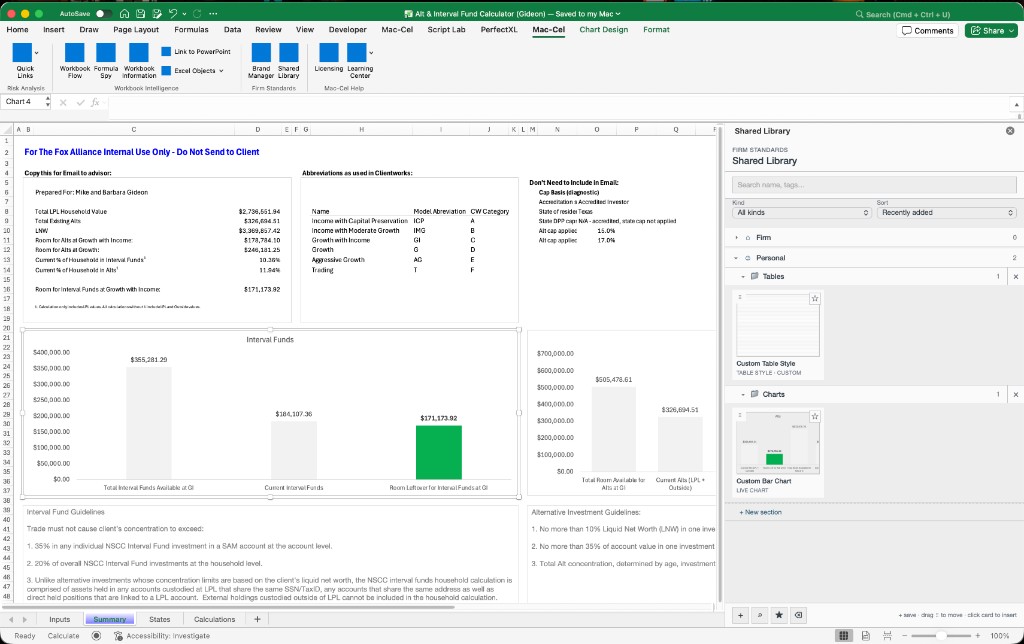Open the Sort 'Recently added' dropdown
The image size is (1024, 644).
coord(946,213)
